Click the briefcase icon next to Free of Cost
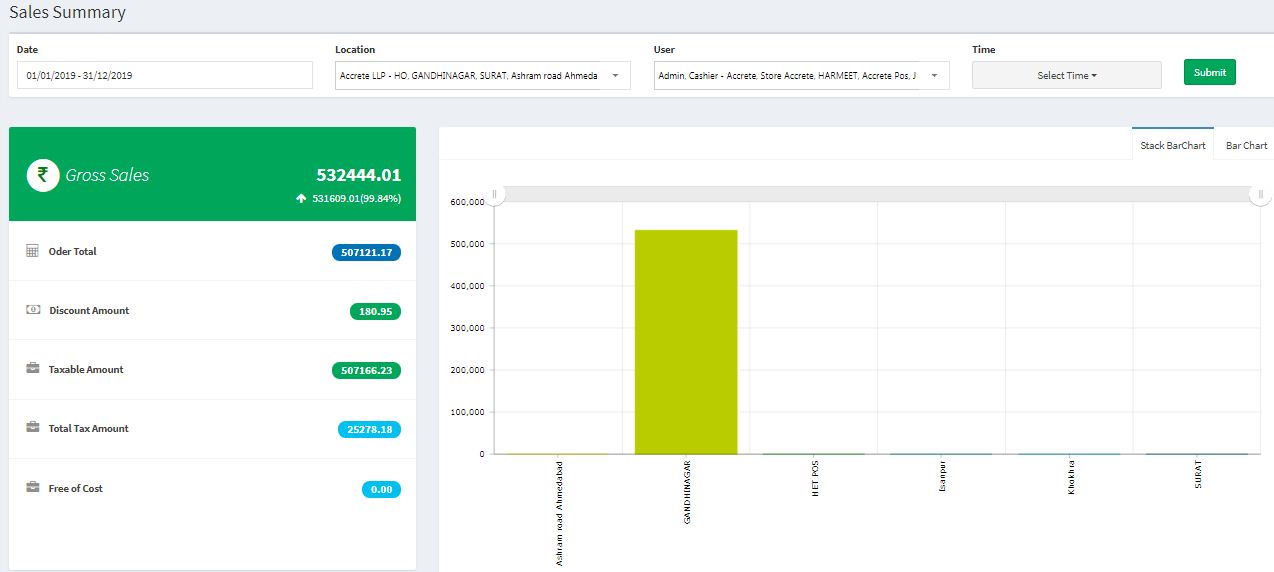The image size is (1274, 572). click(x=32, y=488)
